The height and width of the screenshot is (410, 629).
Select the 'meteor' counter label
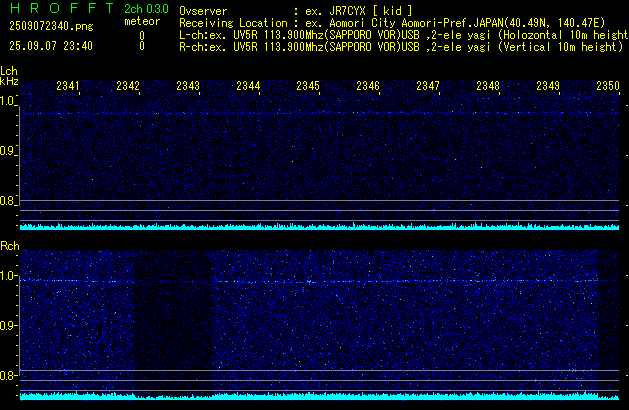point(142,21)
